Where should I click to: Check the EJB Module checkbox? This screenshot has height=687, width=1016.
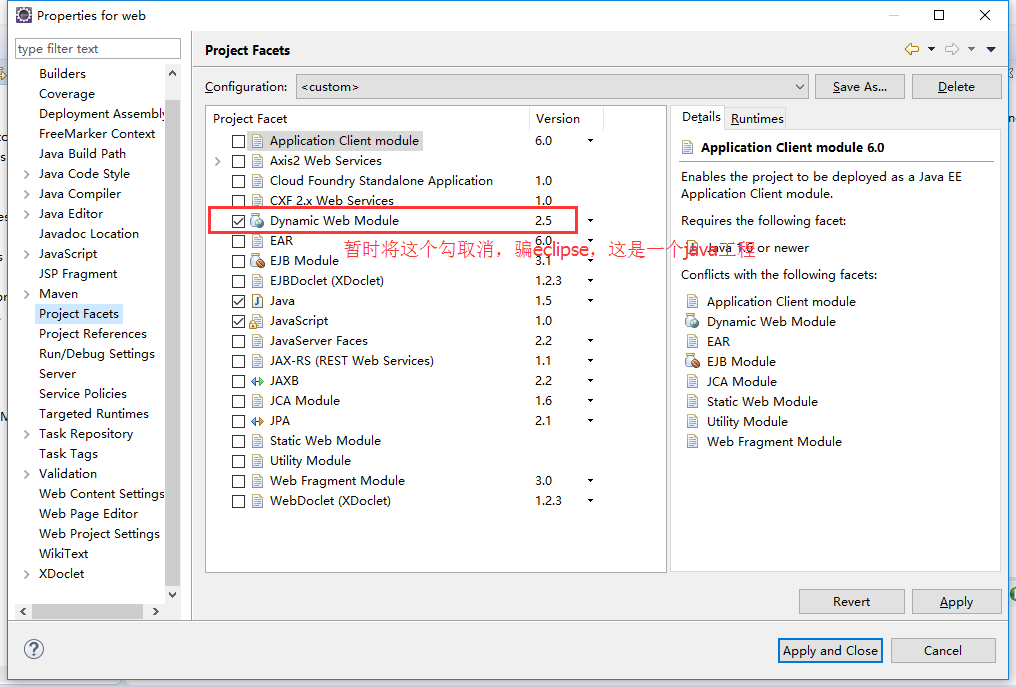coord(238,261)
